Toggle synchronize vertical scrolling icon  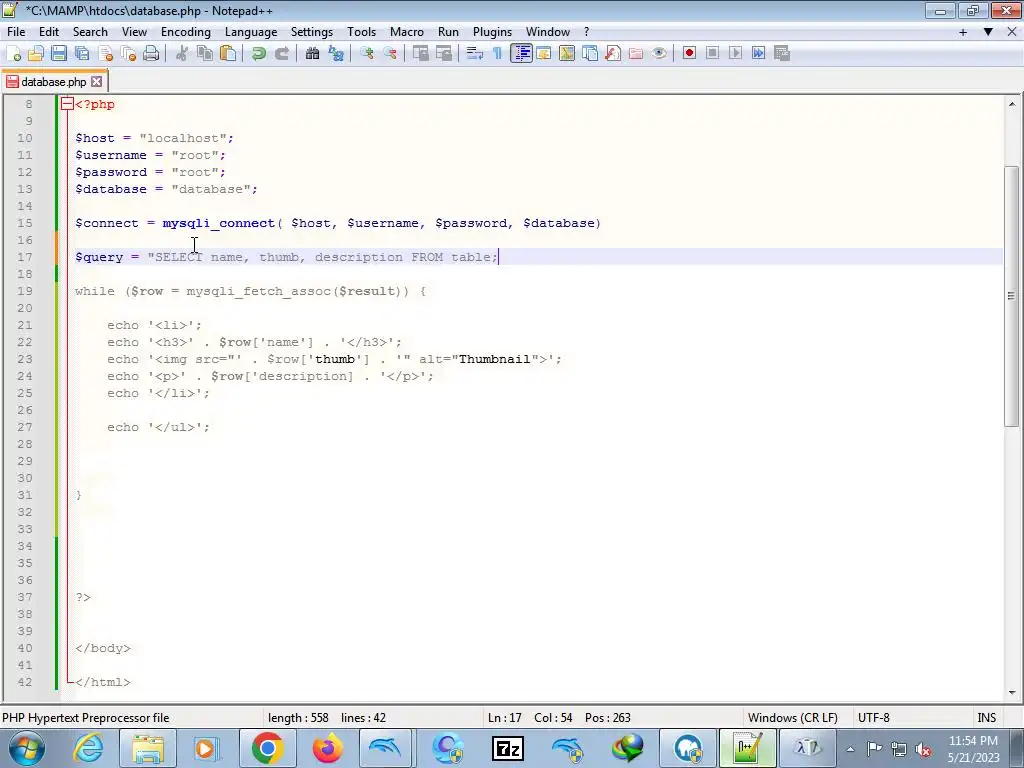(x=421, y=54)
